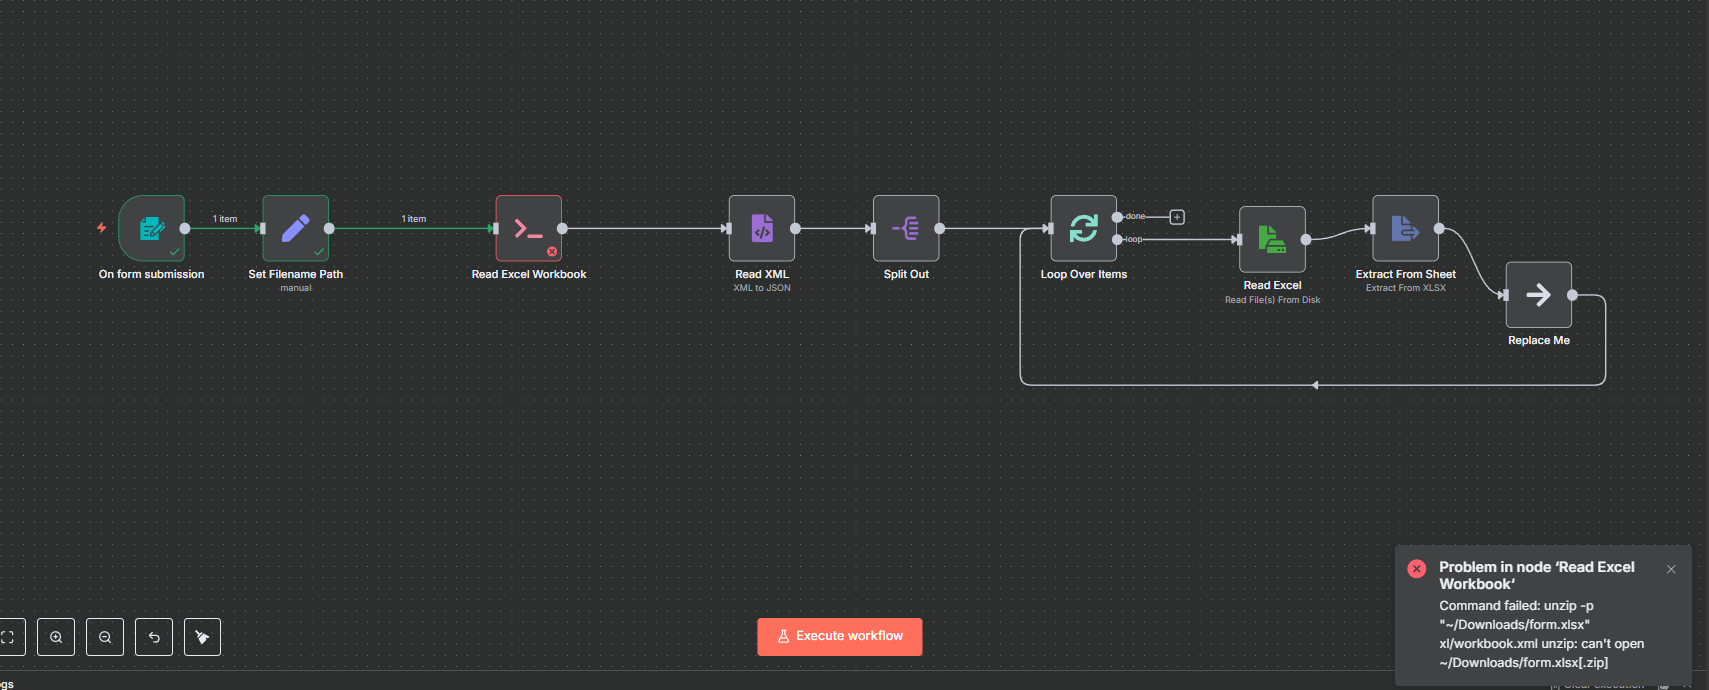Click the 'XML to JSON' subtitle
The width and height of the screenshot is (1709, 690).
click(762, 288)
